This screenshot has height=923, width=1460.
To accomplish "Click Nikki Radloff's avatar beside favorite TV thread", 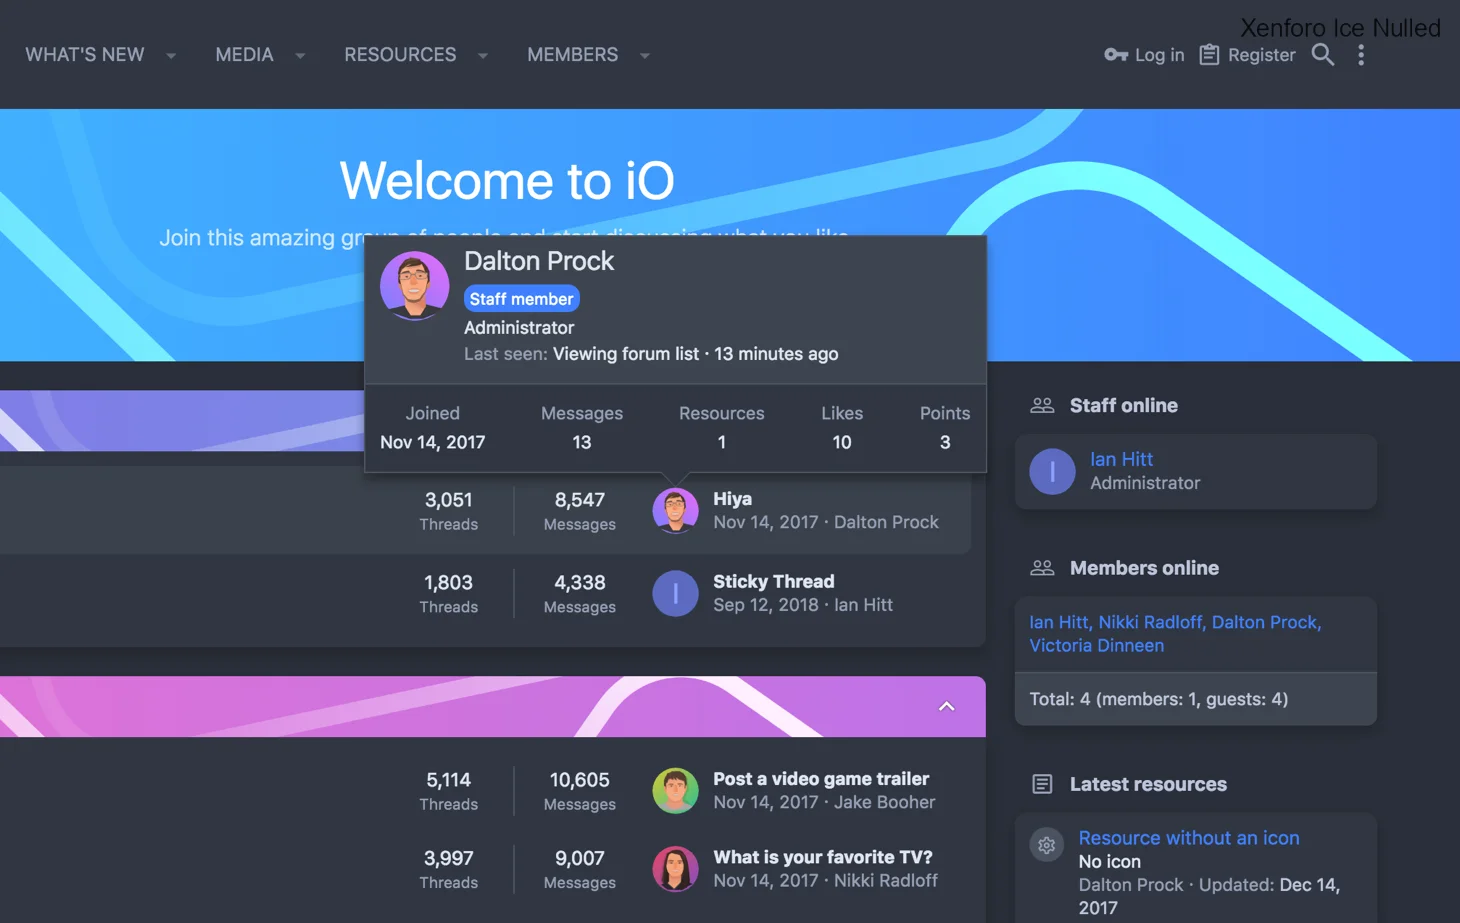I will [x=675, y=868].
